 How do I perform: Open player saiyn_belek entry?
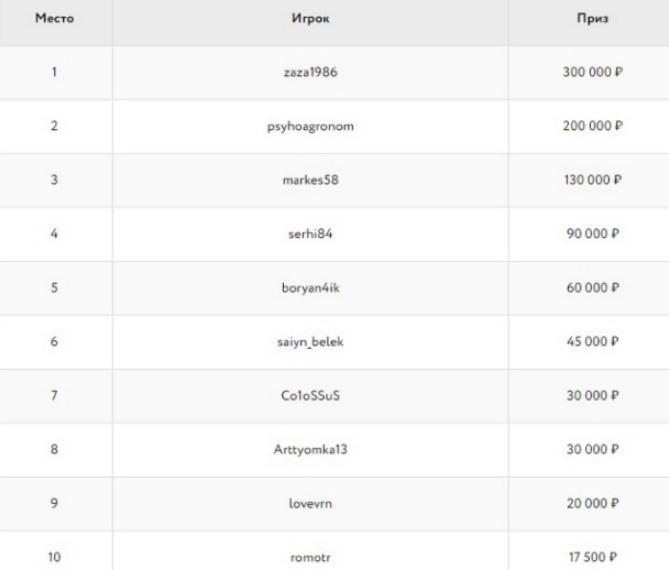point(311,342)
